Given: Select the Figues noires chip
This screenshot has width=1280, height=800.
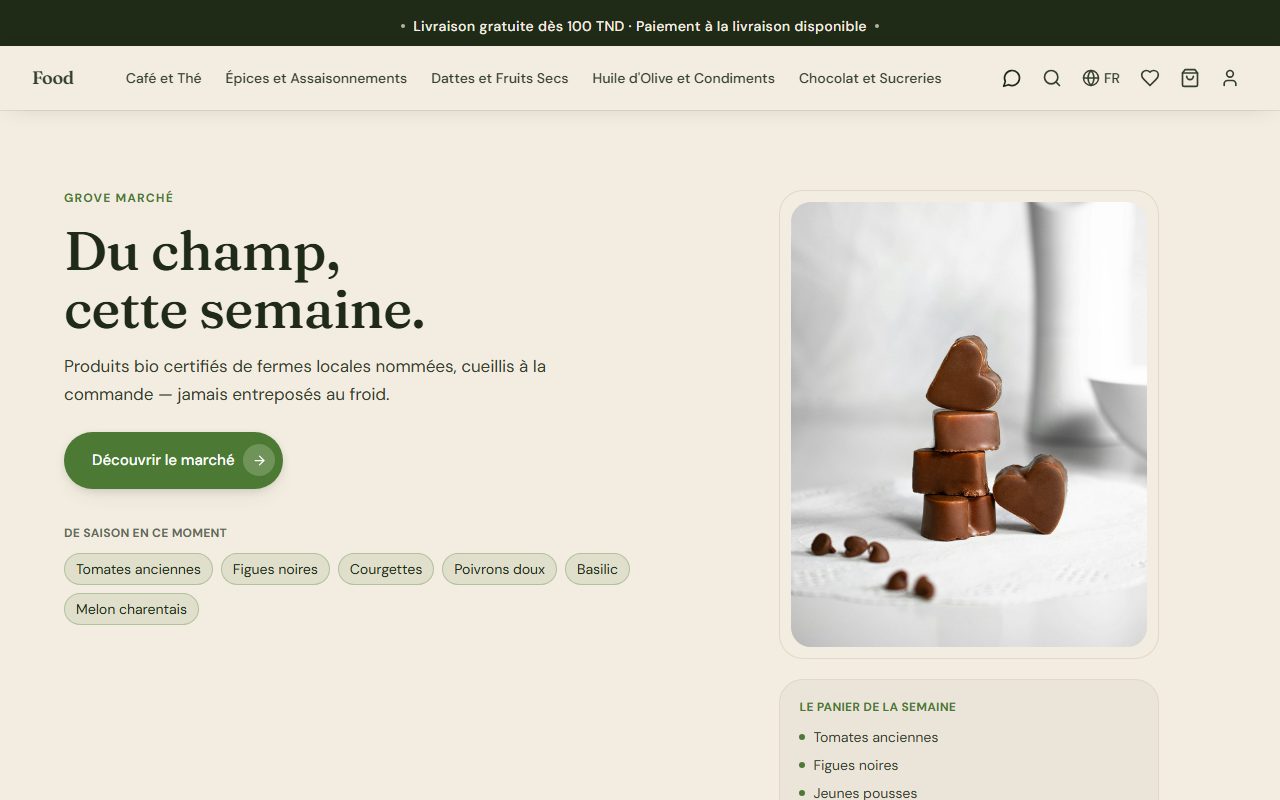Looking at the screenshot, I should point(275,569).
